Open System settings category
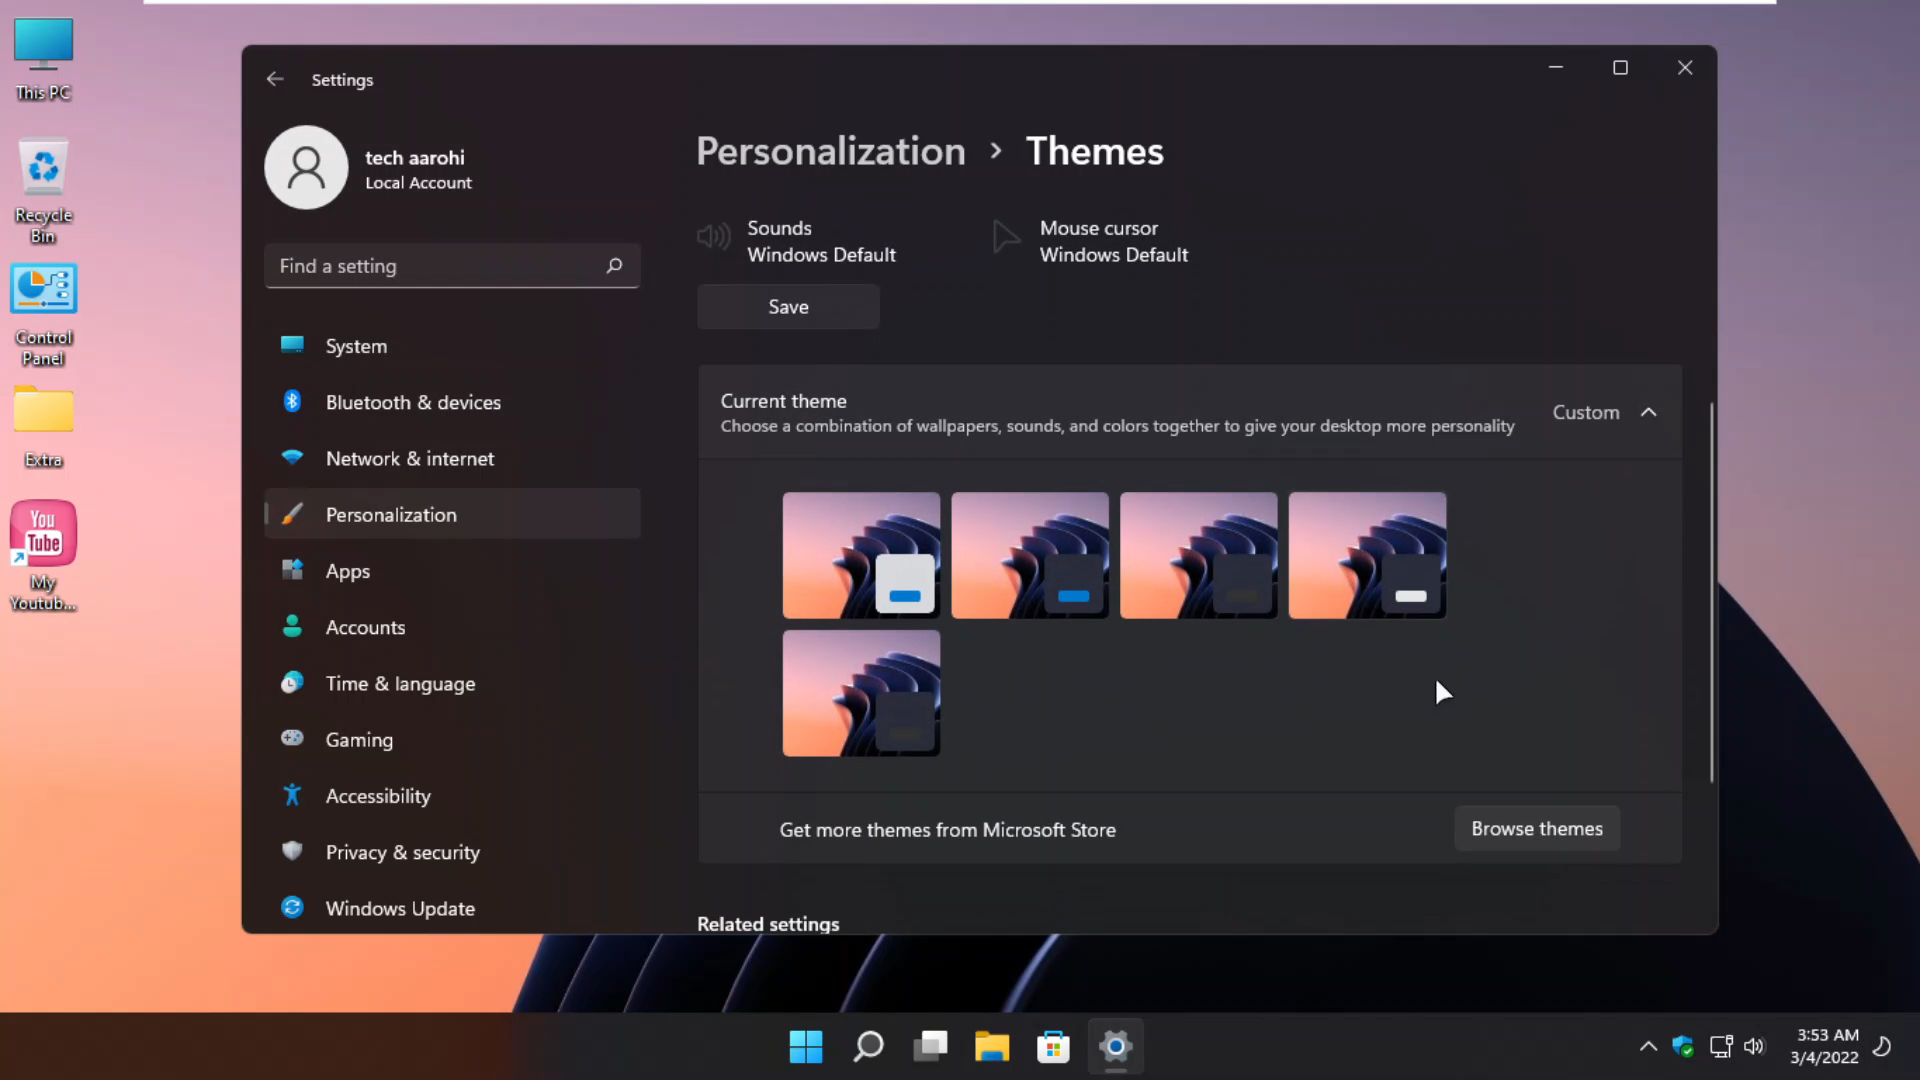This screenshot has height=1080, width=1920. (x=452, y=345)
